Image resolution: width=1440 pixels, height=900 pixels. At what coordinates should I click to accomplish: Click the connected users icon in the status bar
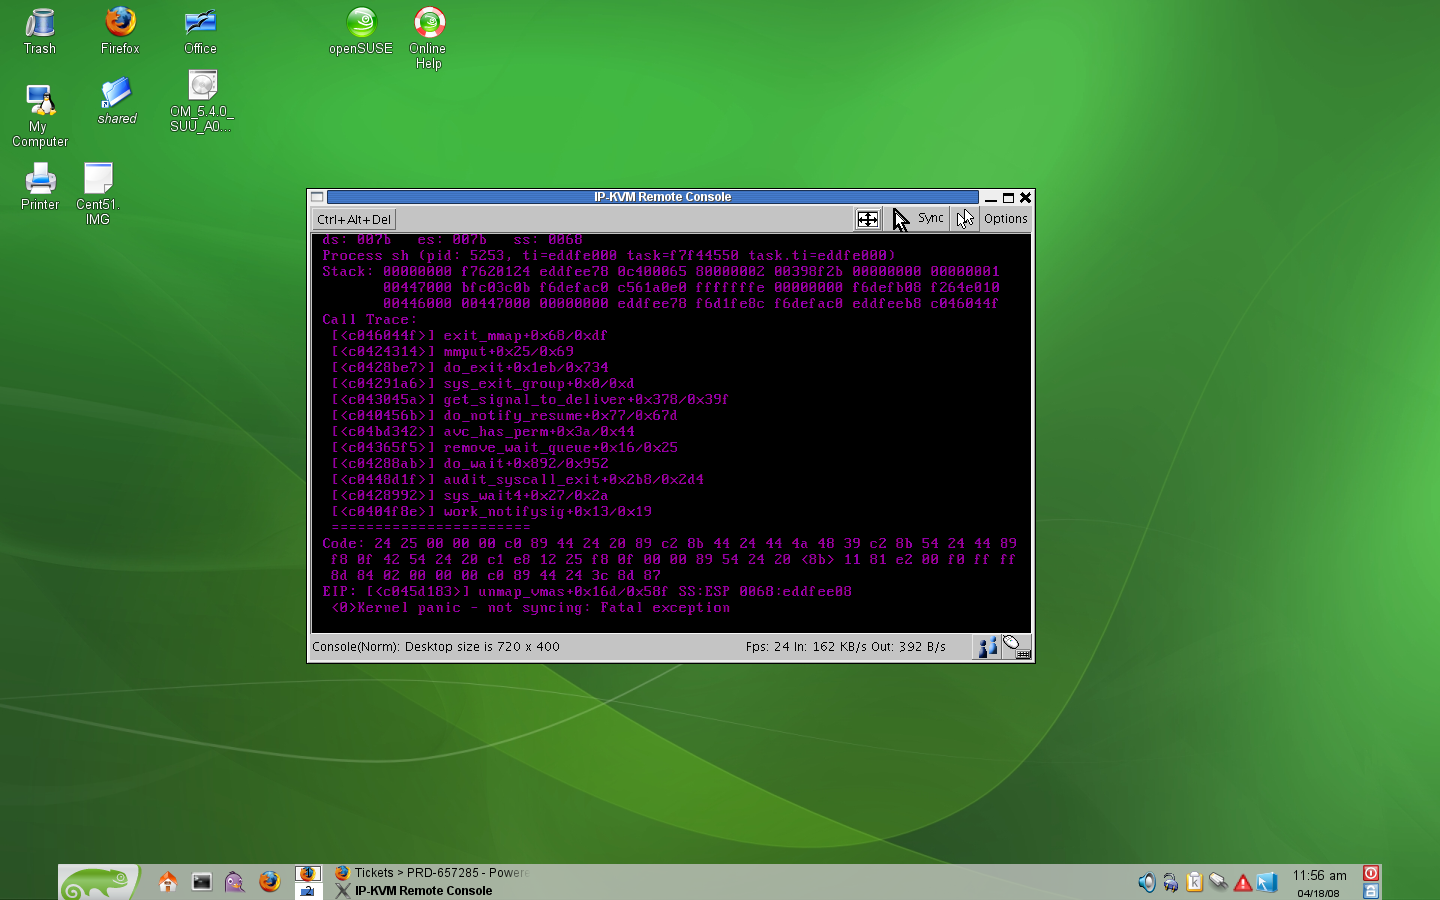click(987, 647)
